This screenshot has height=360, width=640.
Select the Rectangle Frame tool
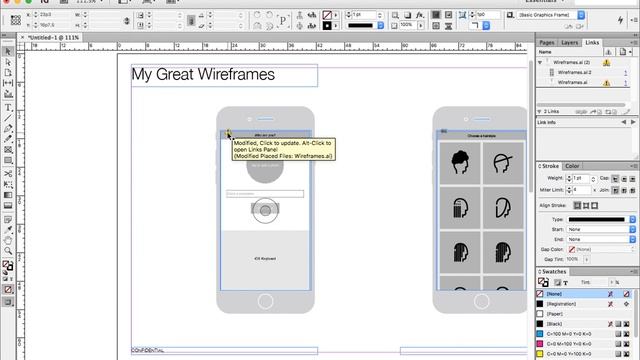point(8,150)
